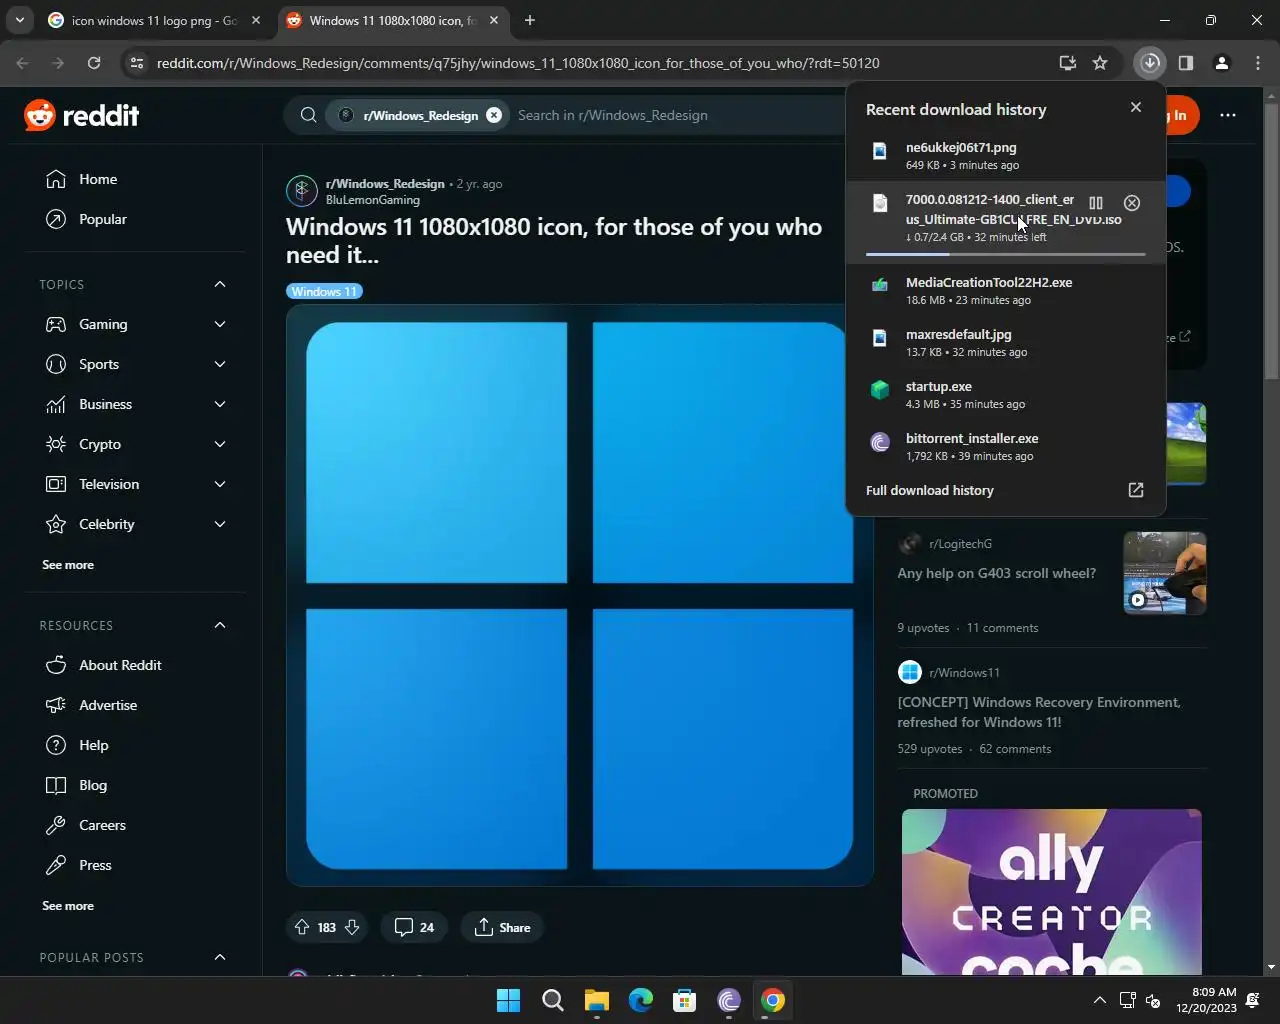The width and height of the screenshot is (1280, 1024).
Task: Collapse the TOPICS section
Action: pyautogui.click(x=220, y=284)
